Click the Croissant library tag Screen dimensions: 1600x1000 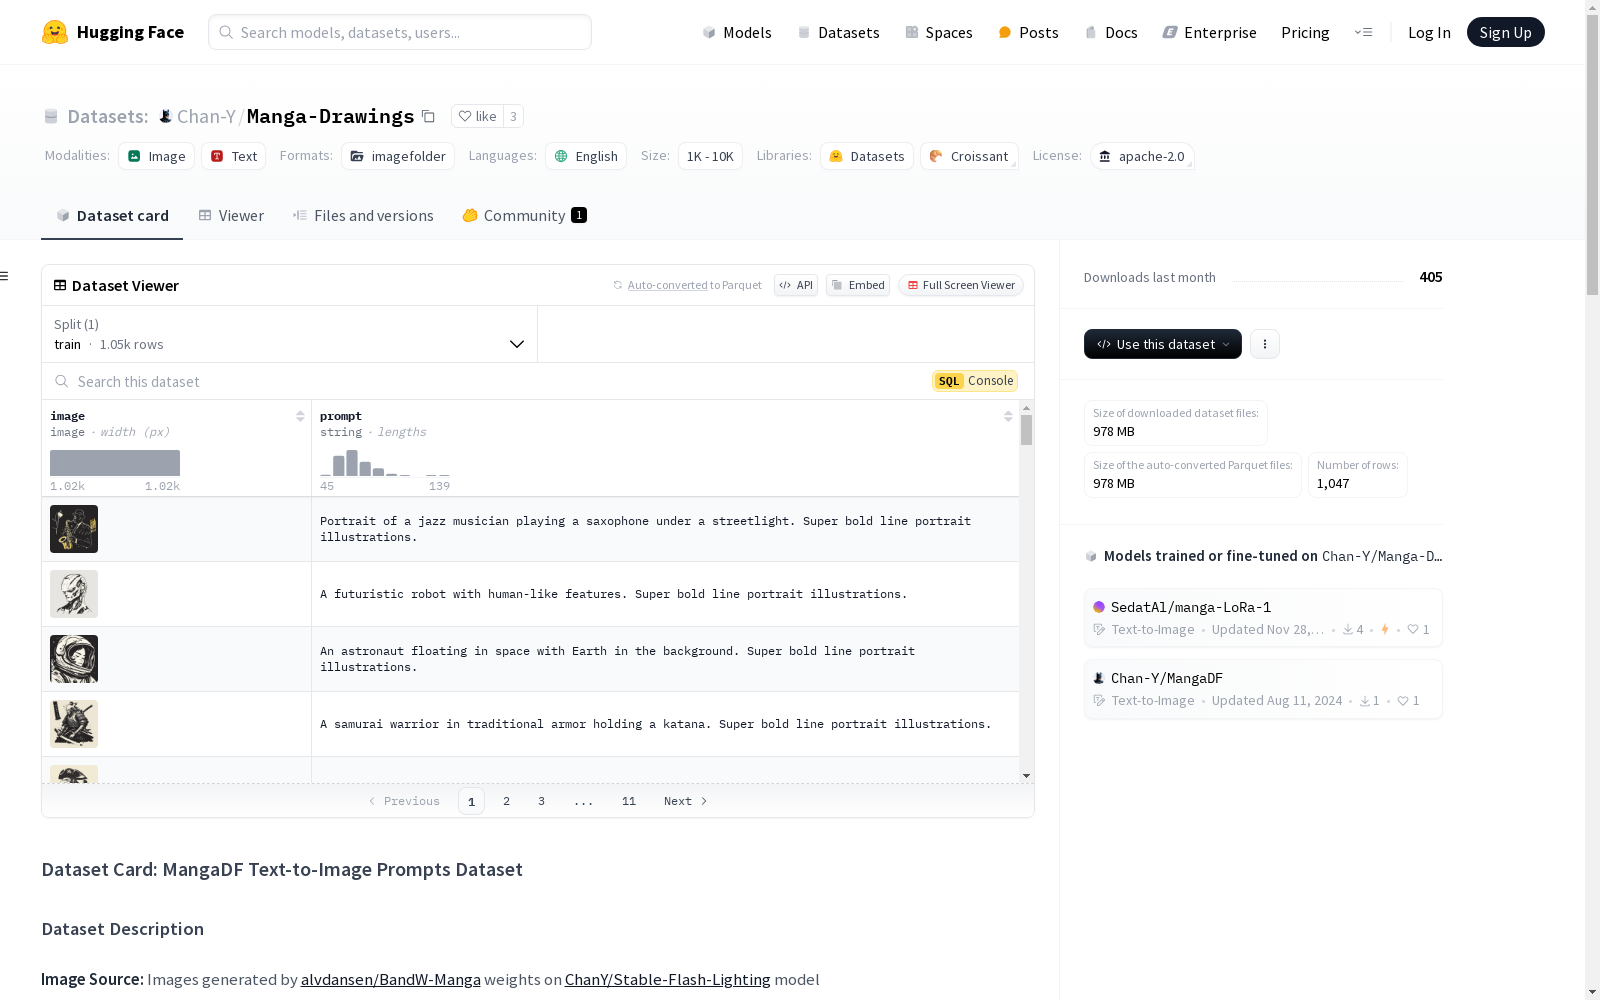point(969,156)
